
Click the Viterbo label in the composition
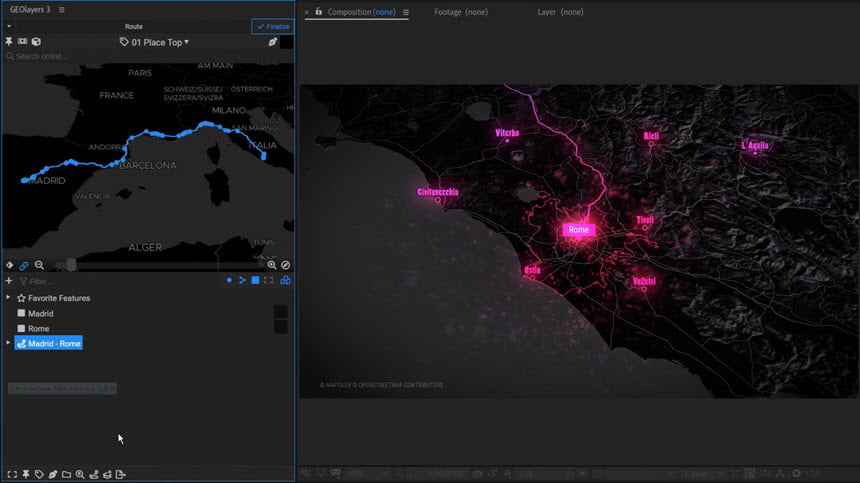coord(507,133)
